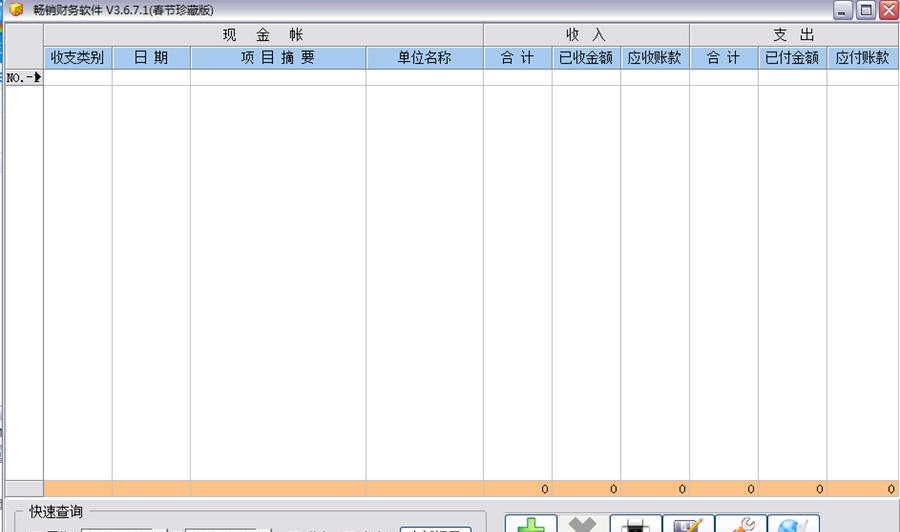Click the total 0 under 收入 合计
The image size is (900, 532).
click(518, 489)
